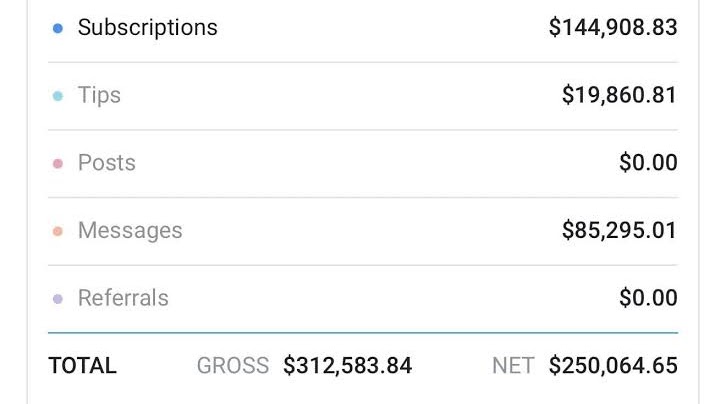Select the Subscriptions label
The image size is (726, 404).
click(148, 28)
